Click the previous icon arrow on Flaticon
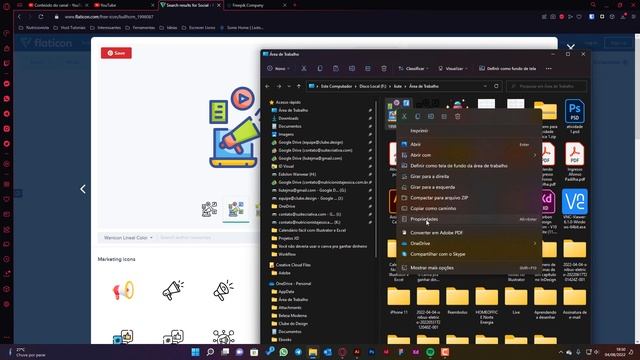This screenshot has width=640, height=360. (x=83, y=189)
